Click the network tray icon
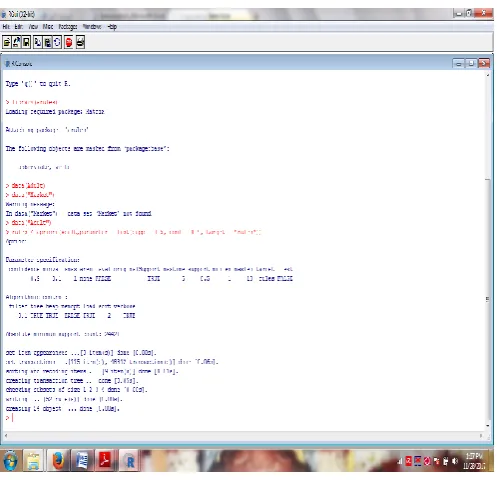 coord(436,461)
